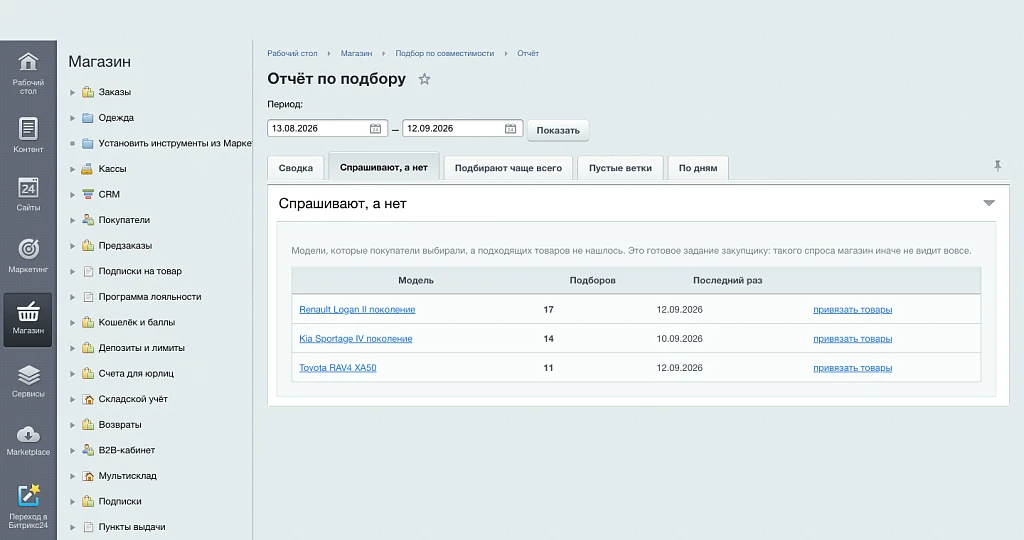Image resolution: width=1024 pixels, height=540 pixels.
Task: Click привязать товары for Toyota RAV4 XA50
Action: (852, 368)
